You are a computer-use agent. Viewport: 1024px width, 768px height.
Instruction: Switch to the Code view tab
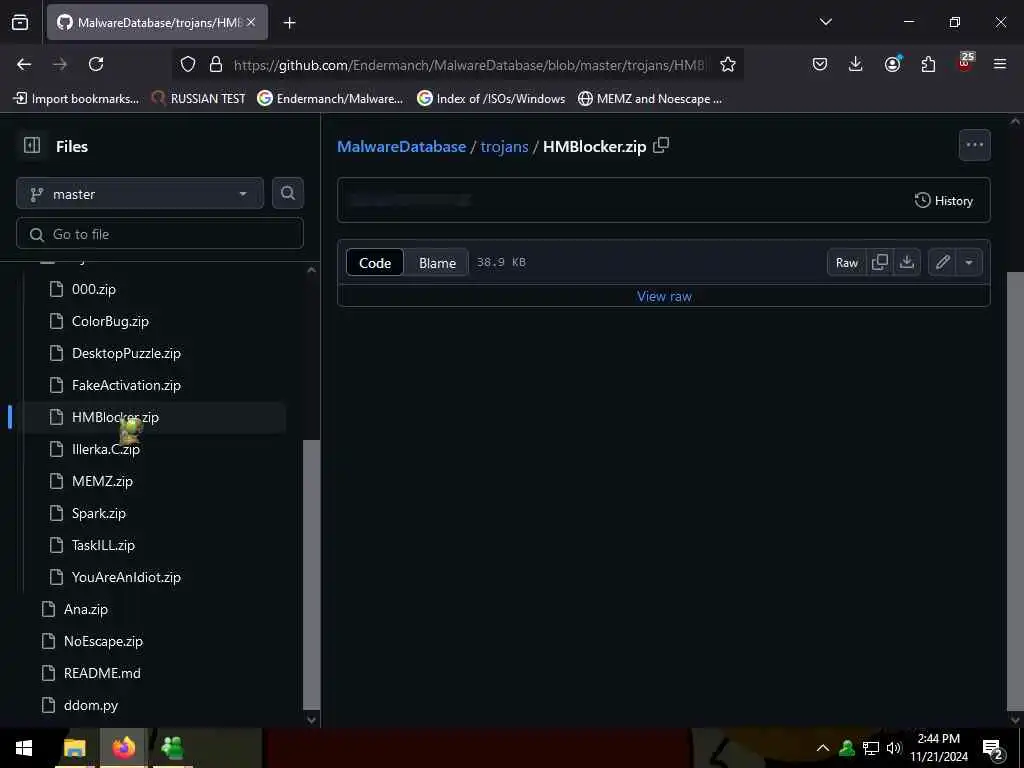click(x=375, y=263)
